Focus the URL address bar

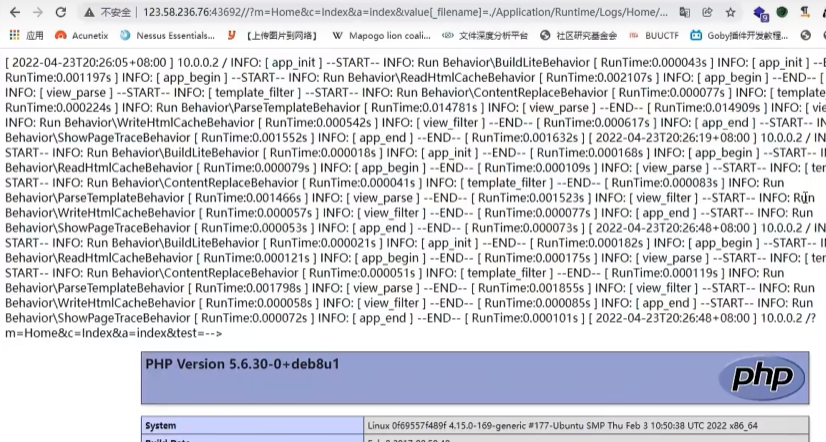tap(406, 12)
